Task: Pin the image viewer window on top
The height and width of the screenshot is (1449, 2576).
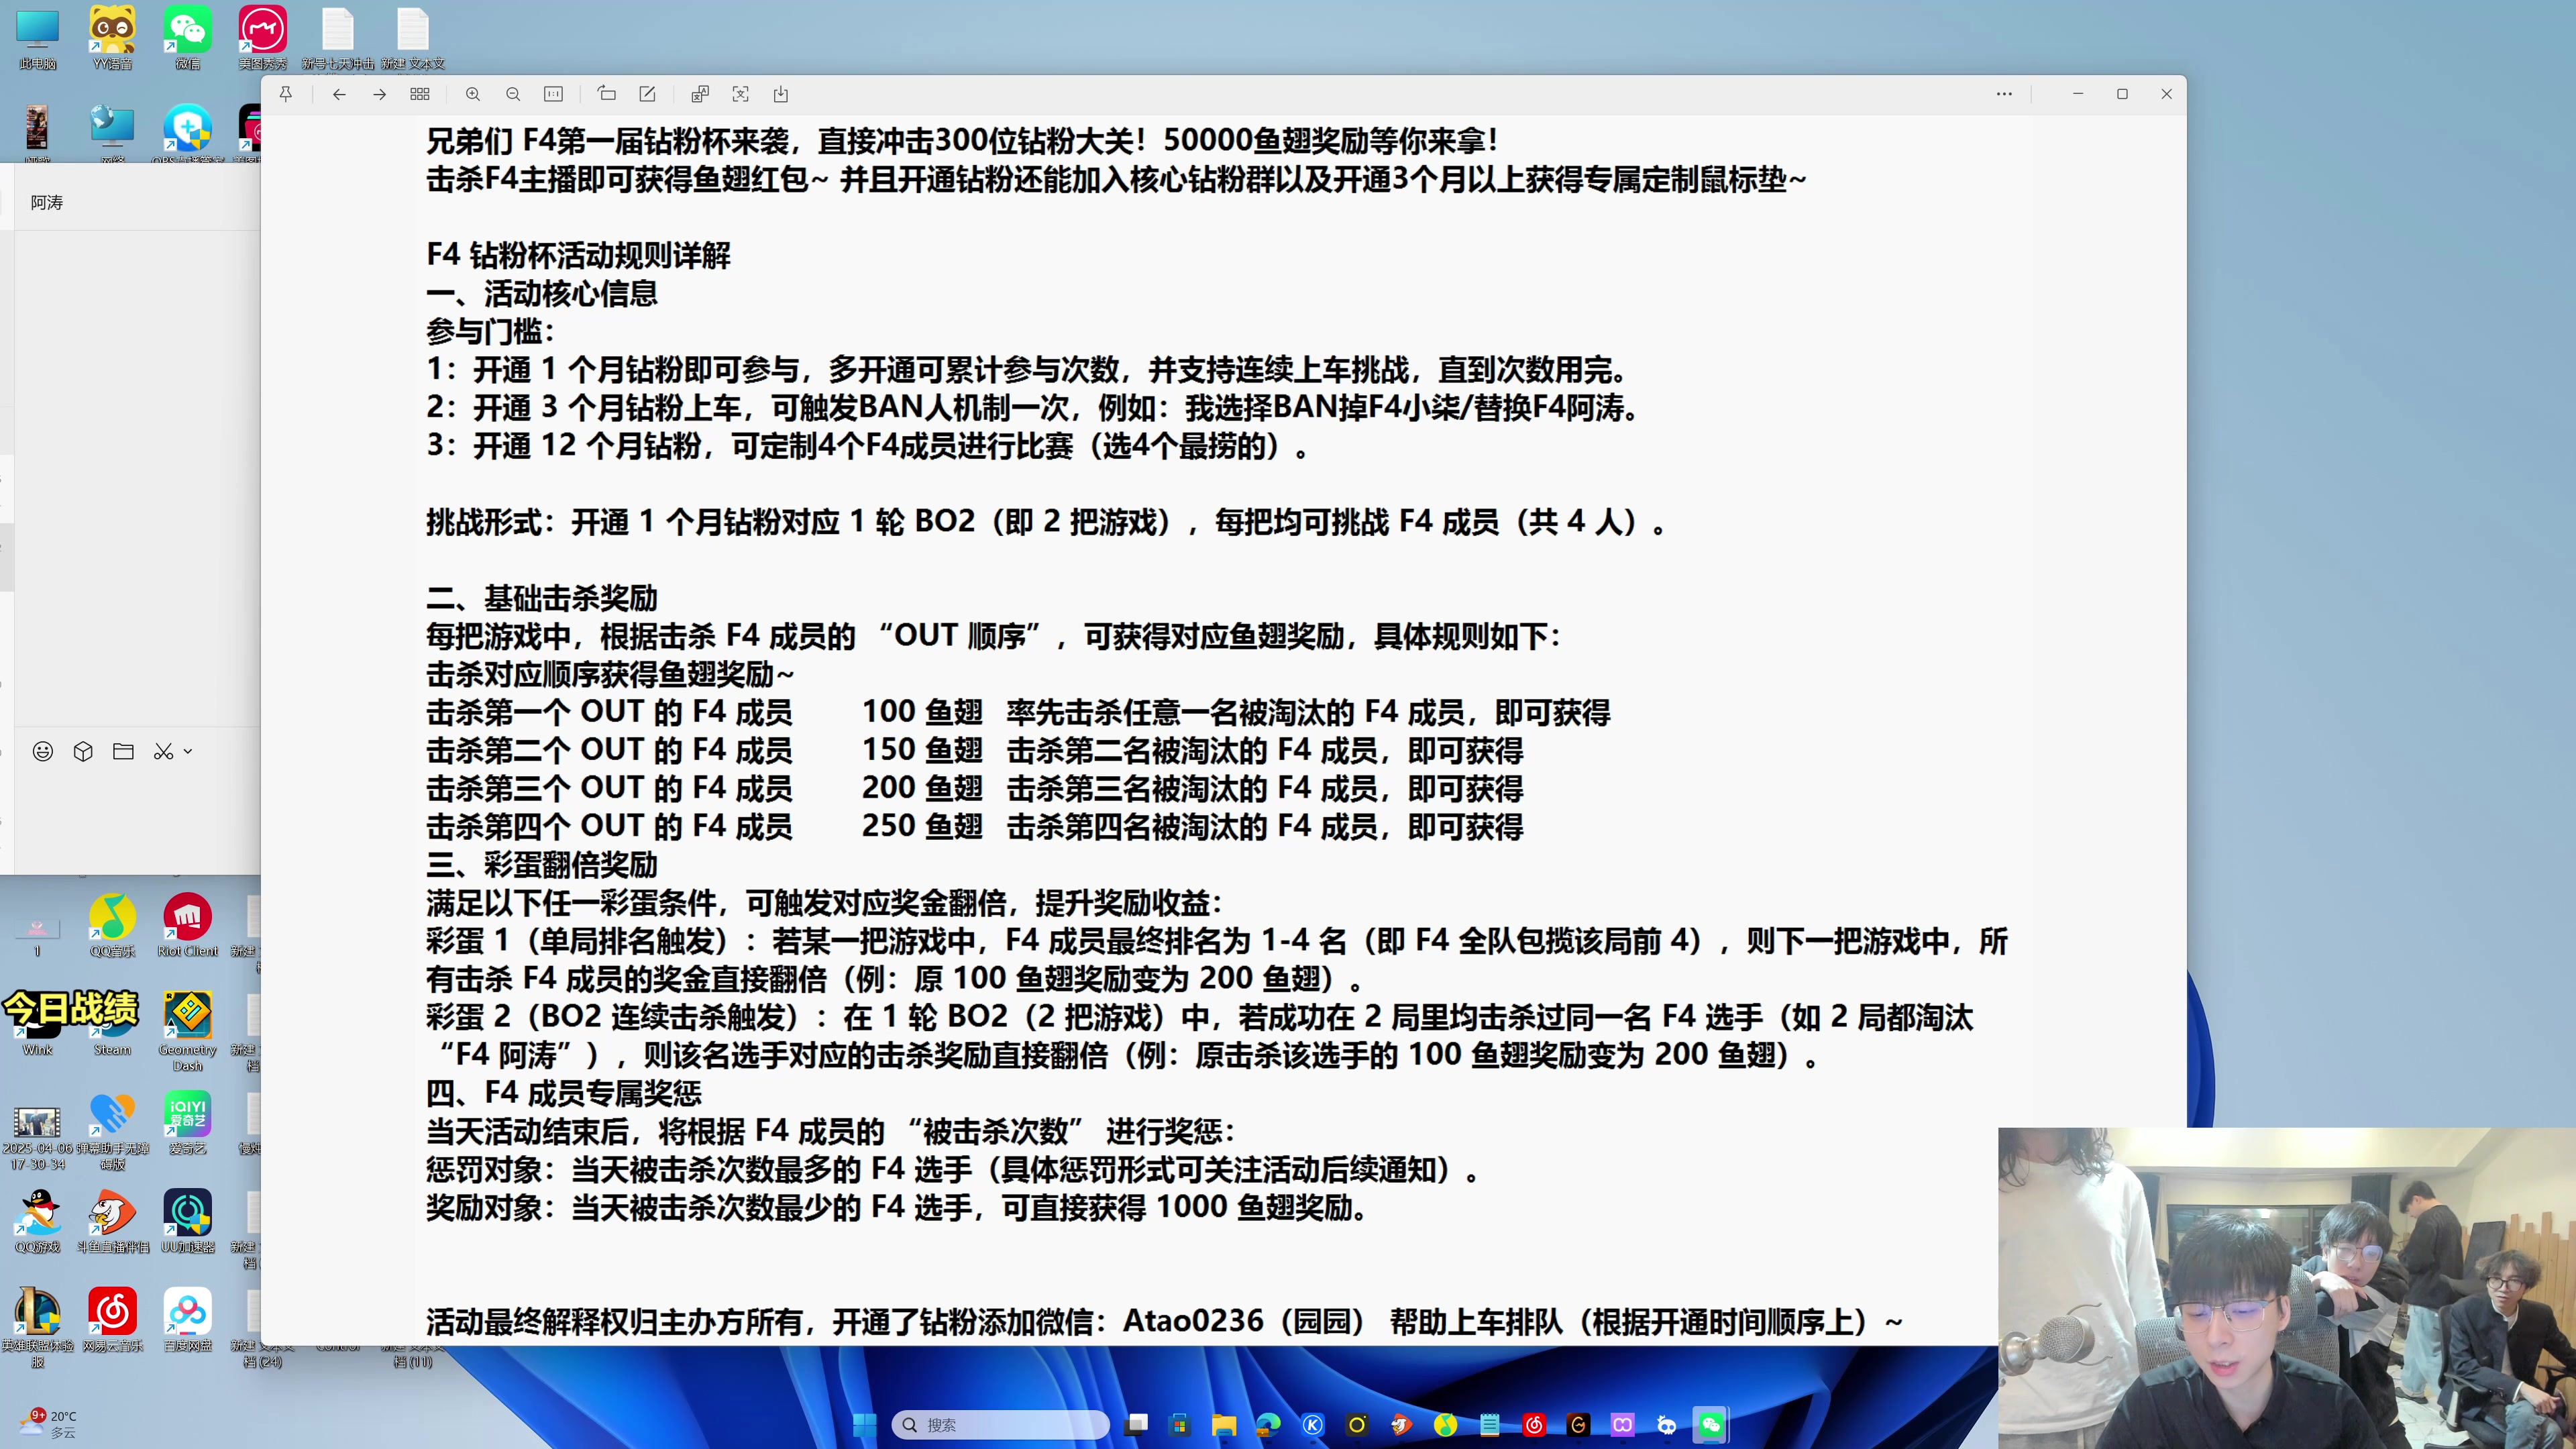Action: [x=286, y=94]
